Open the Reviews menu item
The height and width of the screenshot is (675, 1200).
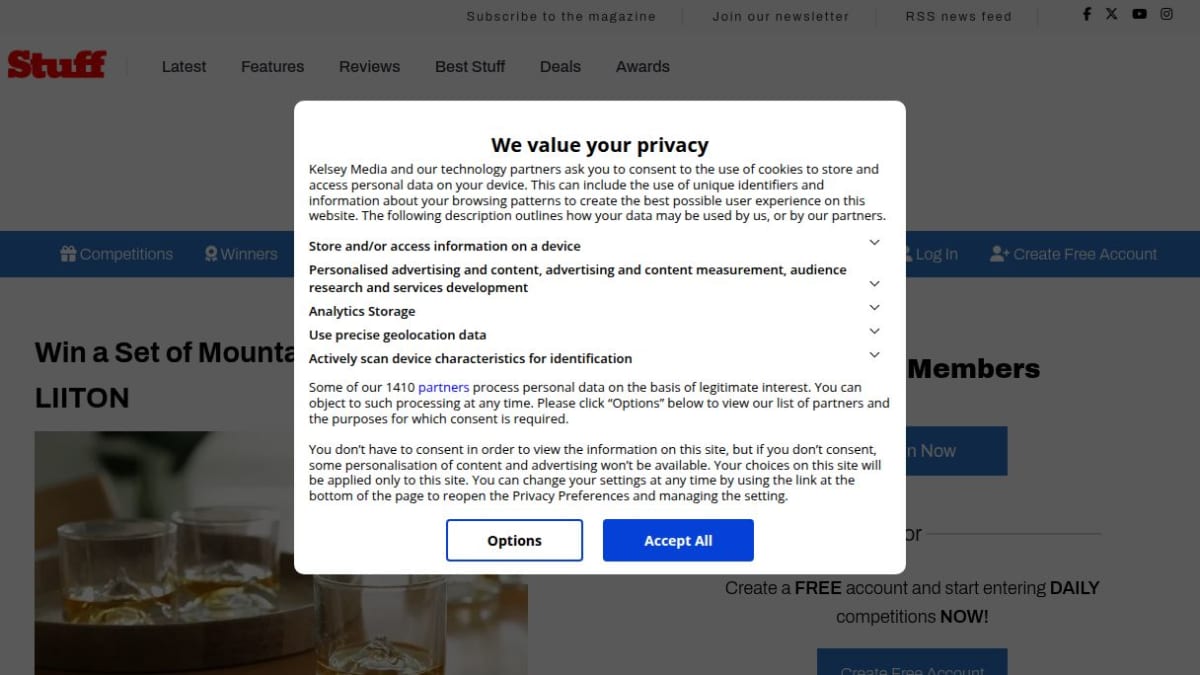click(369, 67)
